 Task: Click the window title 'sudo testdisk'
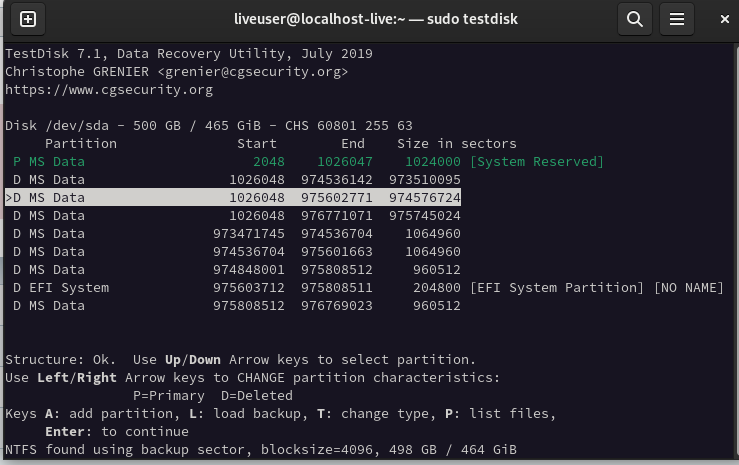pyautogui.click(x=472, y=19)
